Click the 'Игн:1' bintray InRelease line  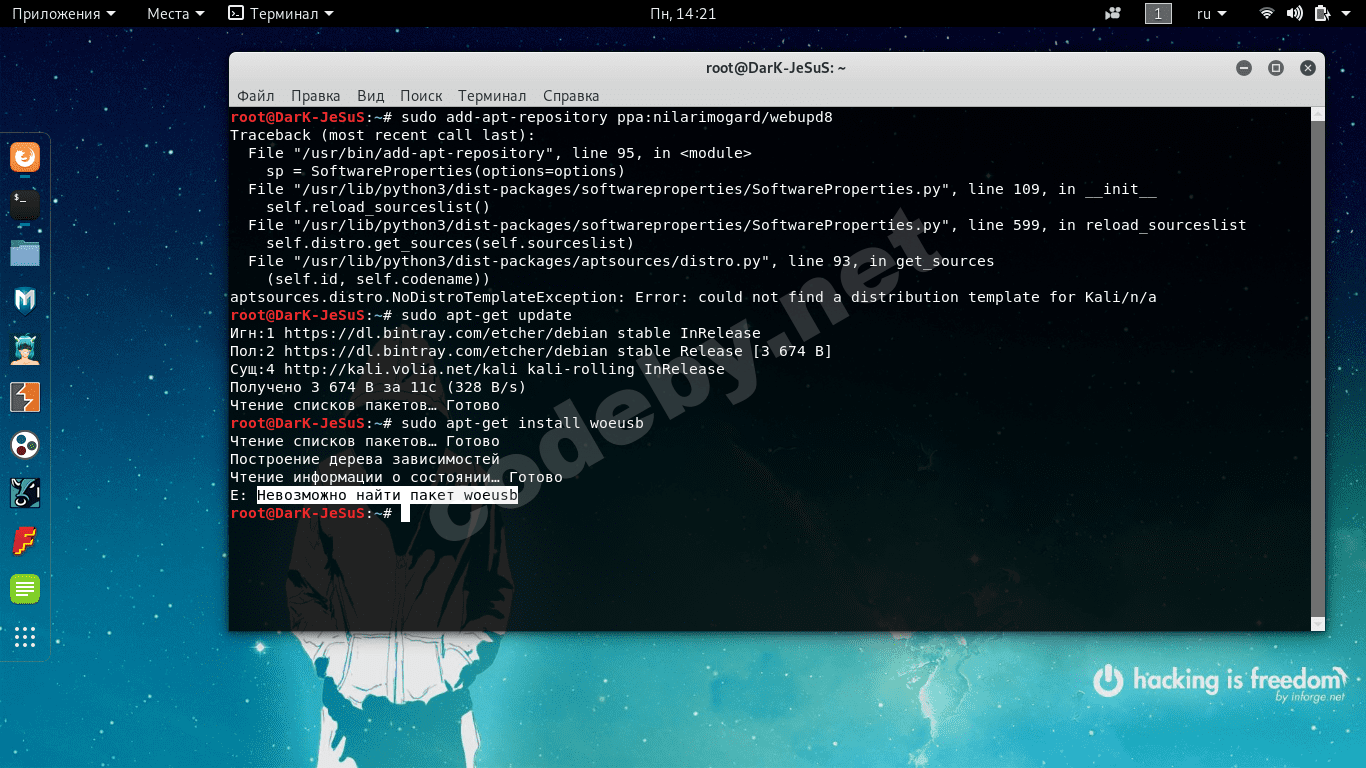(x=495, y=333)
